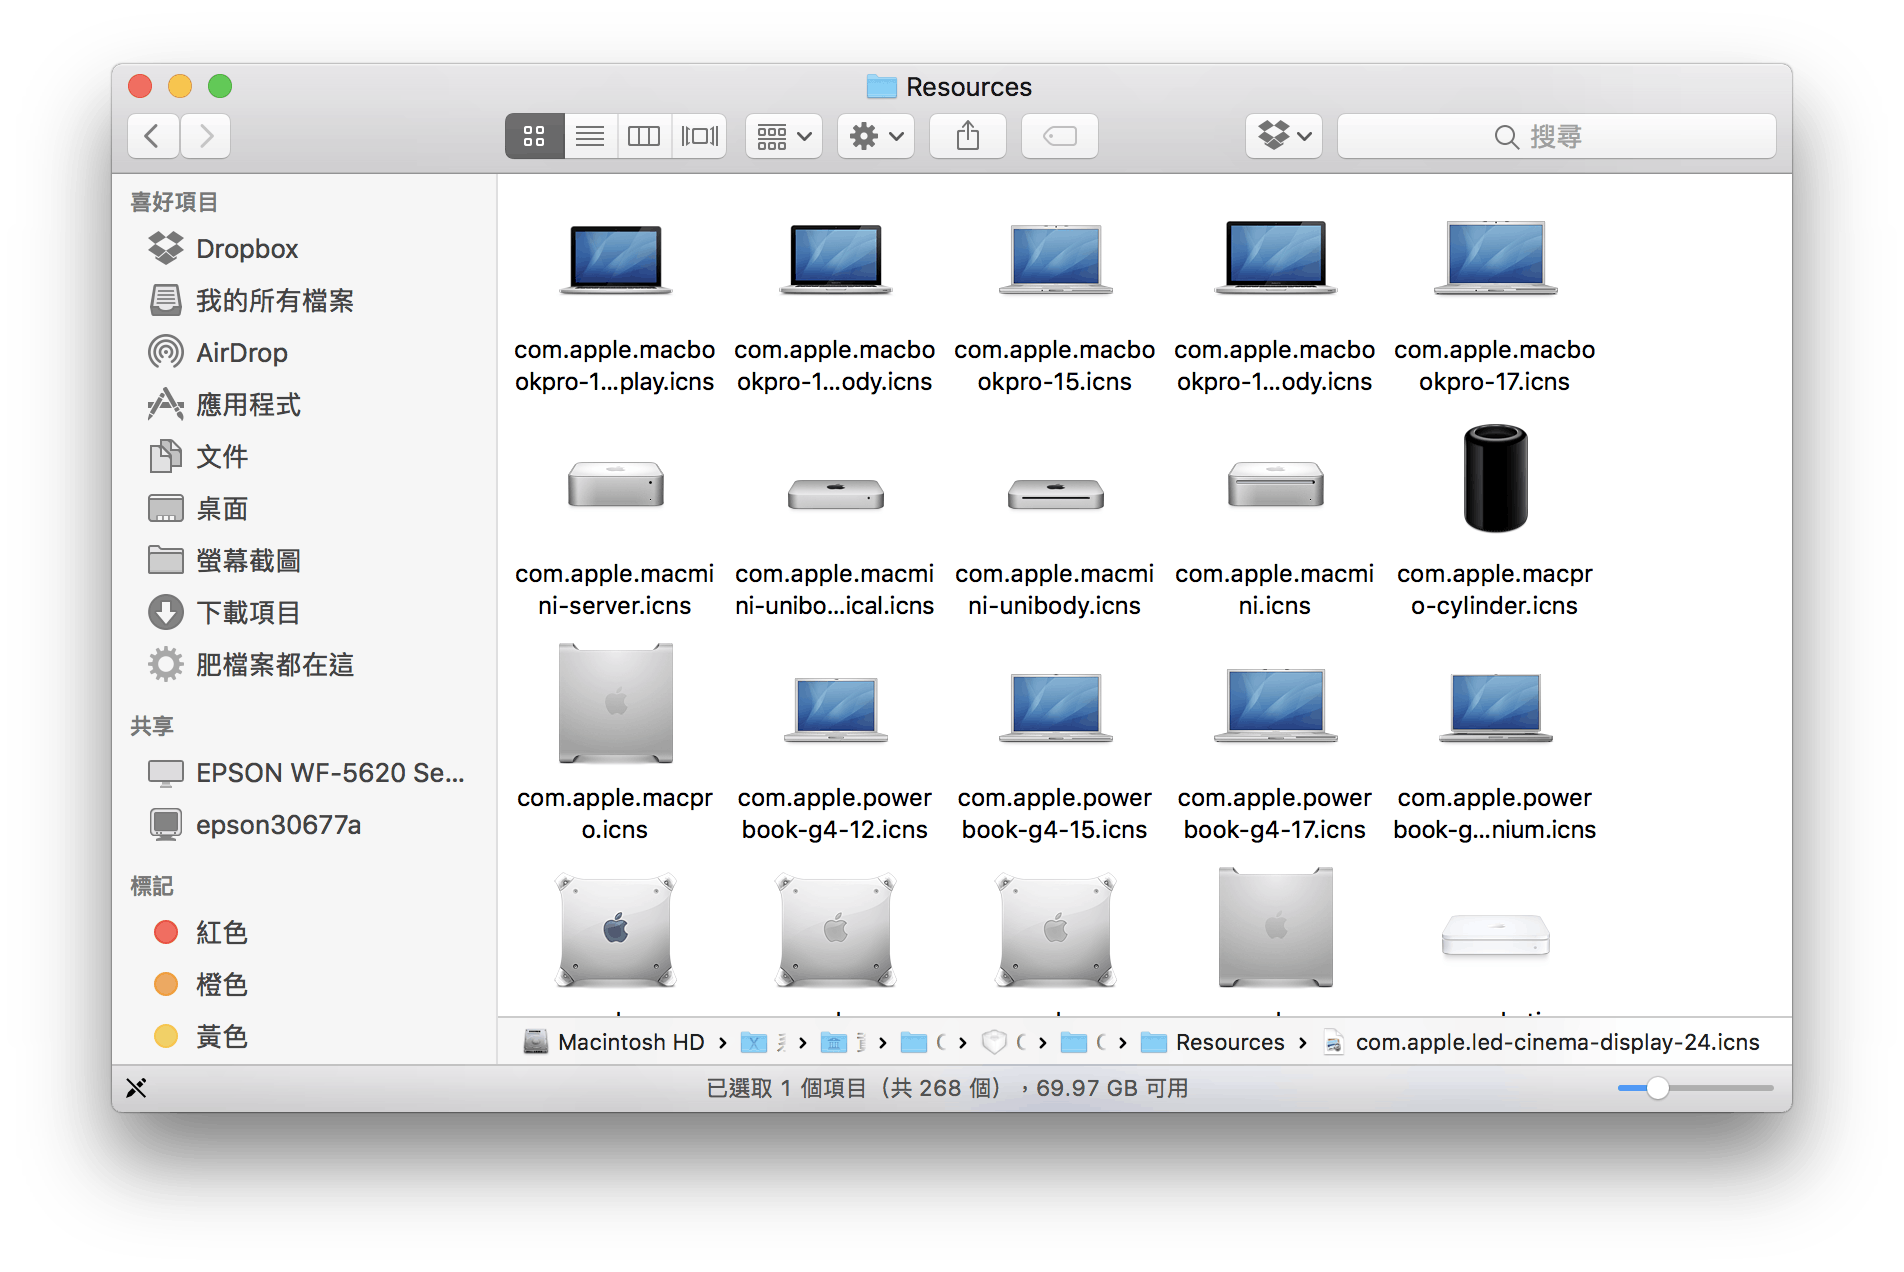Select the Mac Pro cylinder icon file
The image size is (1904, 1272).
tap(1494, 480)
